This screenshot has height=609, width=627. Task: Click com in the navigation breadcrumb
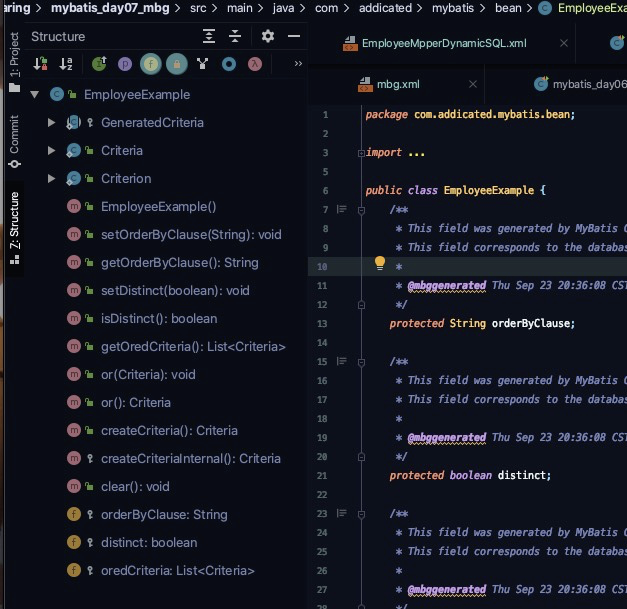point(326,8)
